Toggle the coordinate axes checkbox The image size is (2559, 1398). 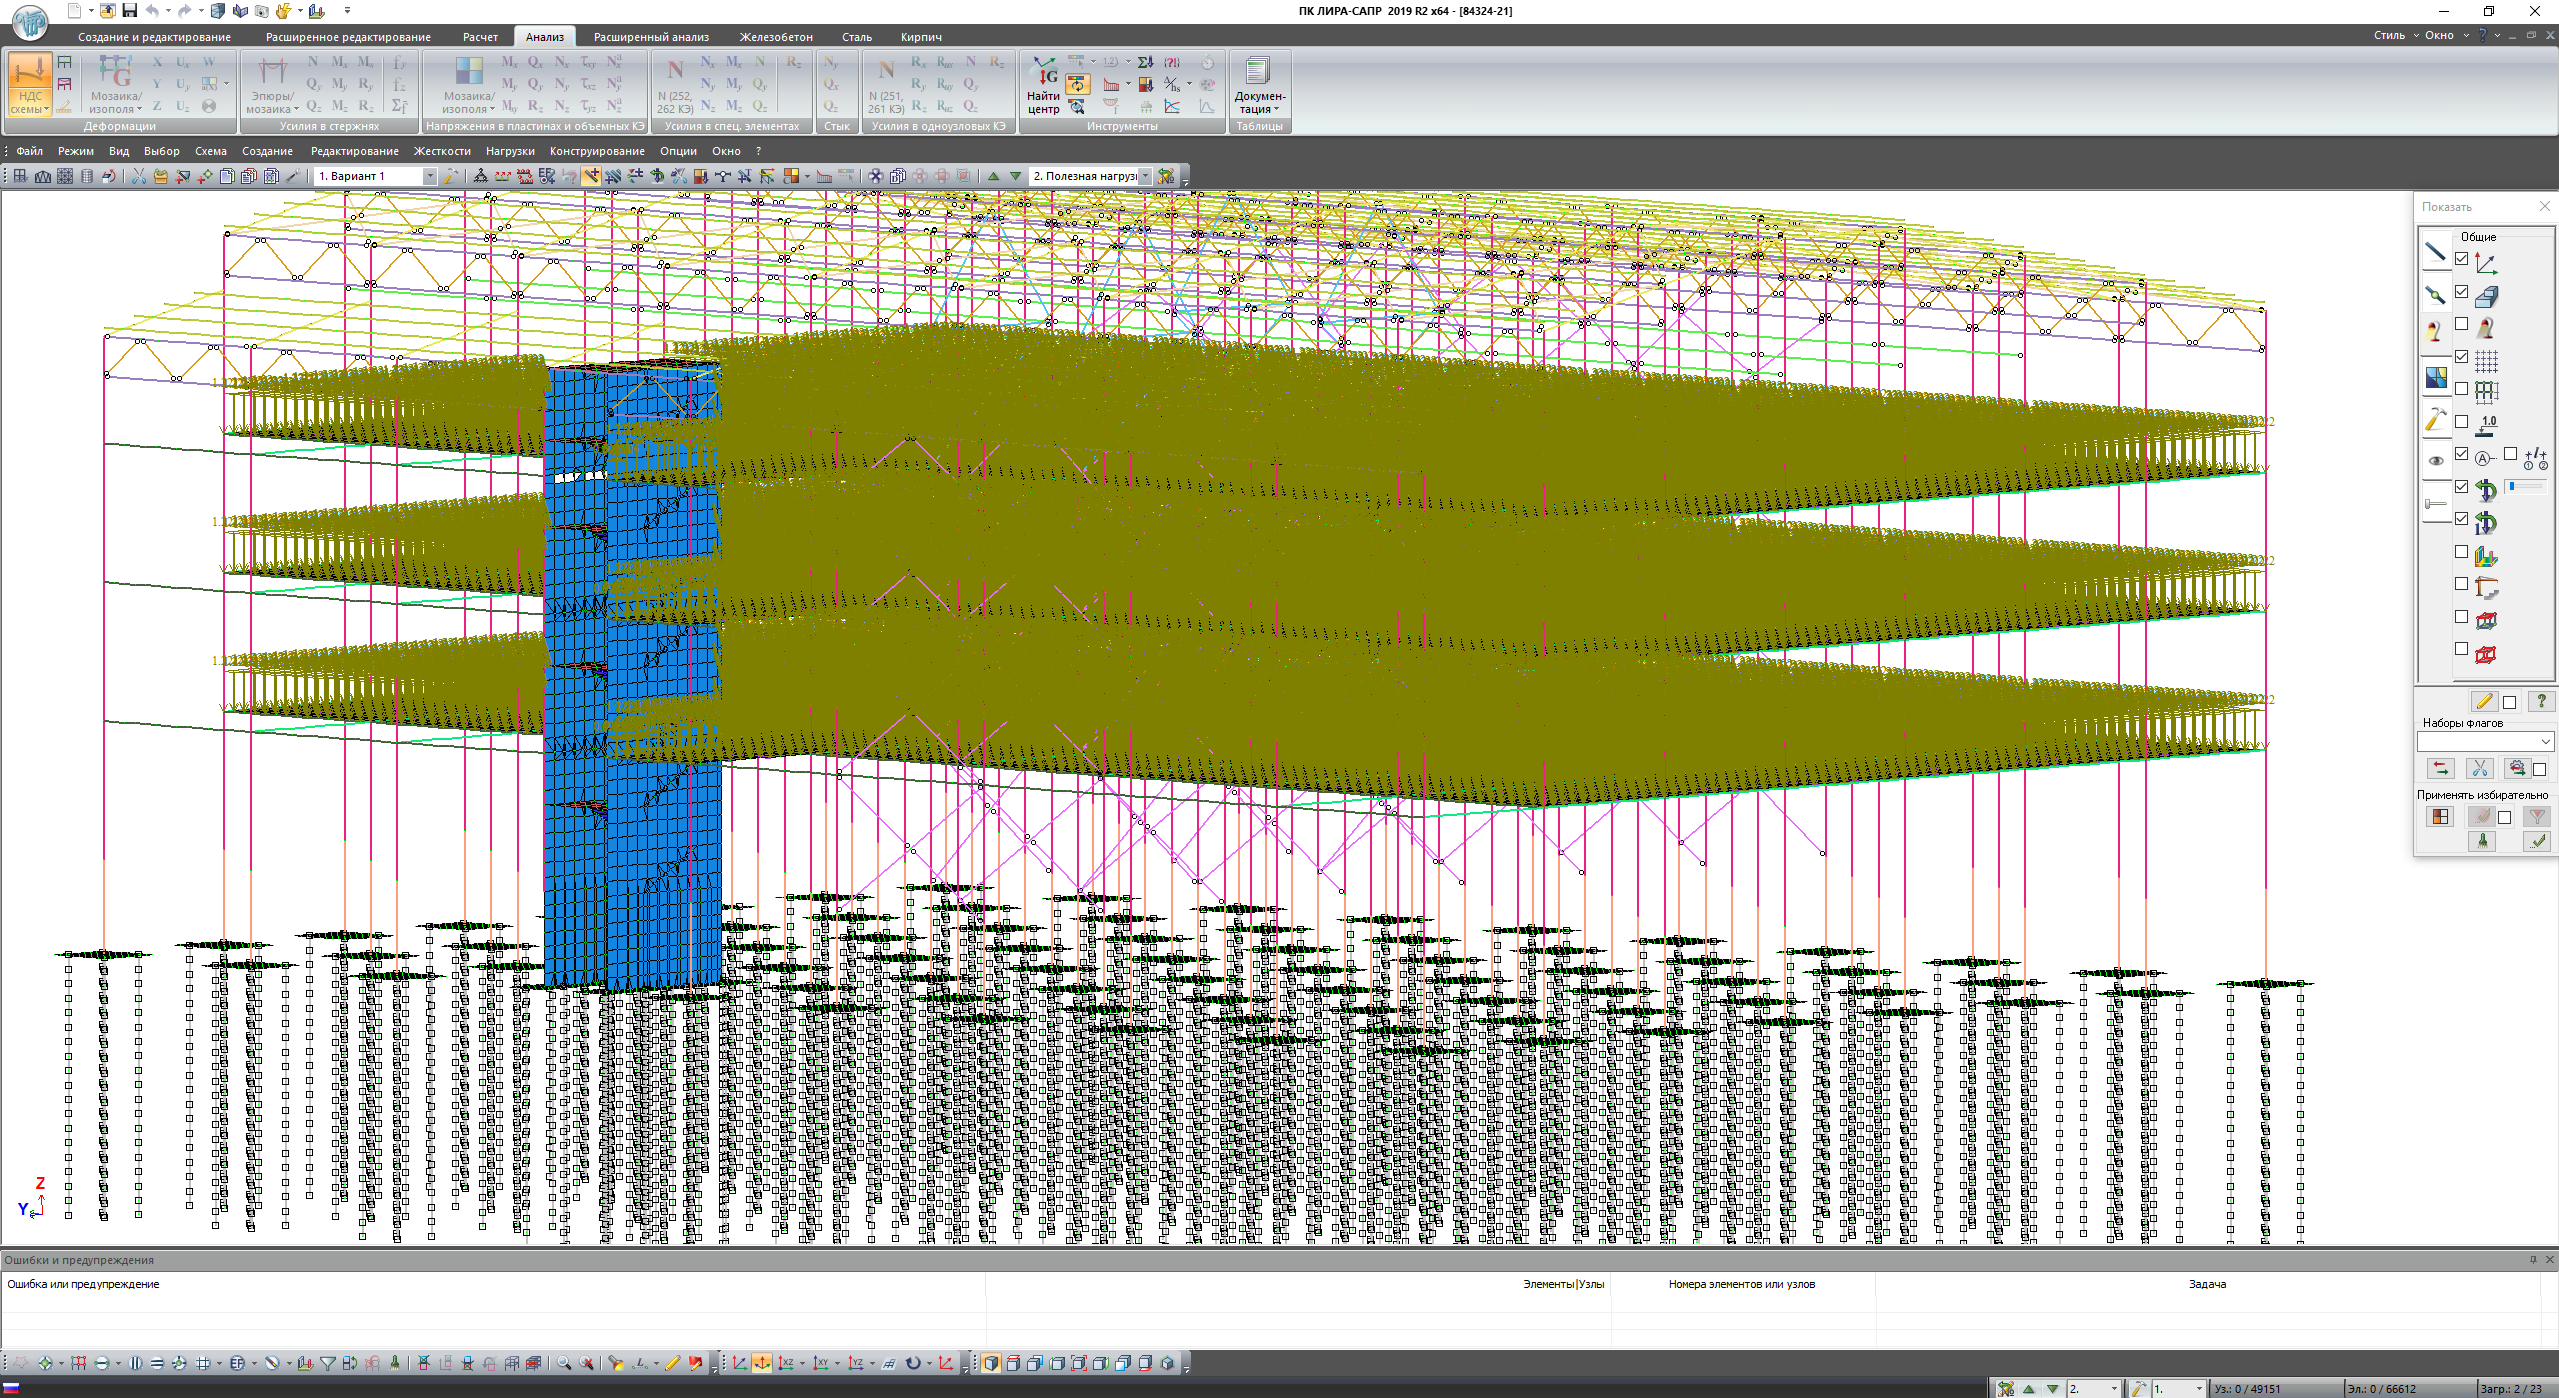tap(2461, 259)
